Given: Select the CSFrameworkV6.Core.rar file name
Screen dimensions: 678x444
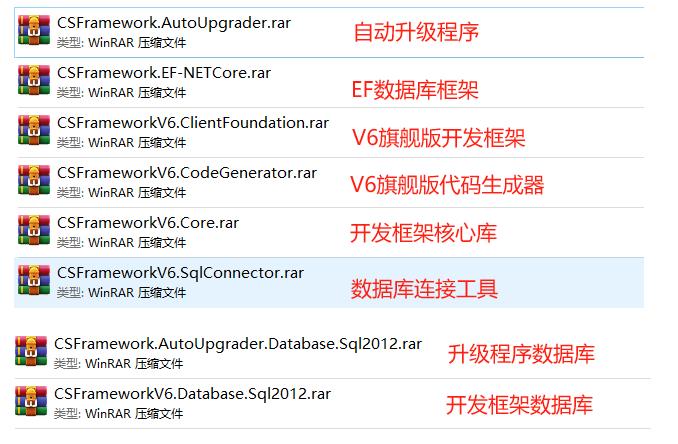Looking at the screenshot, I should [148, 222].
